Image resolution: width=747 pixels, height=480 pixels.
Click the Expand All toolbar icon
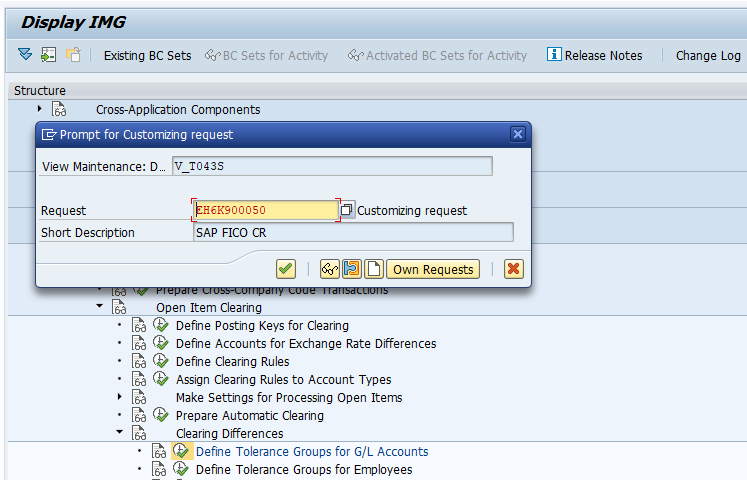click(25, 55)
